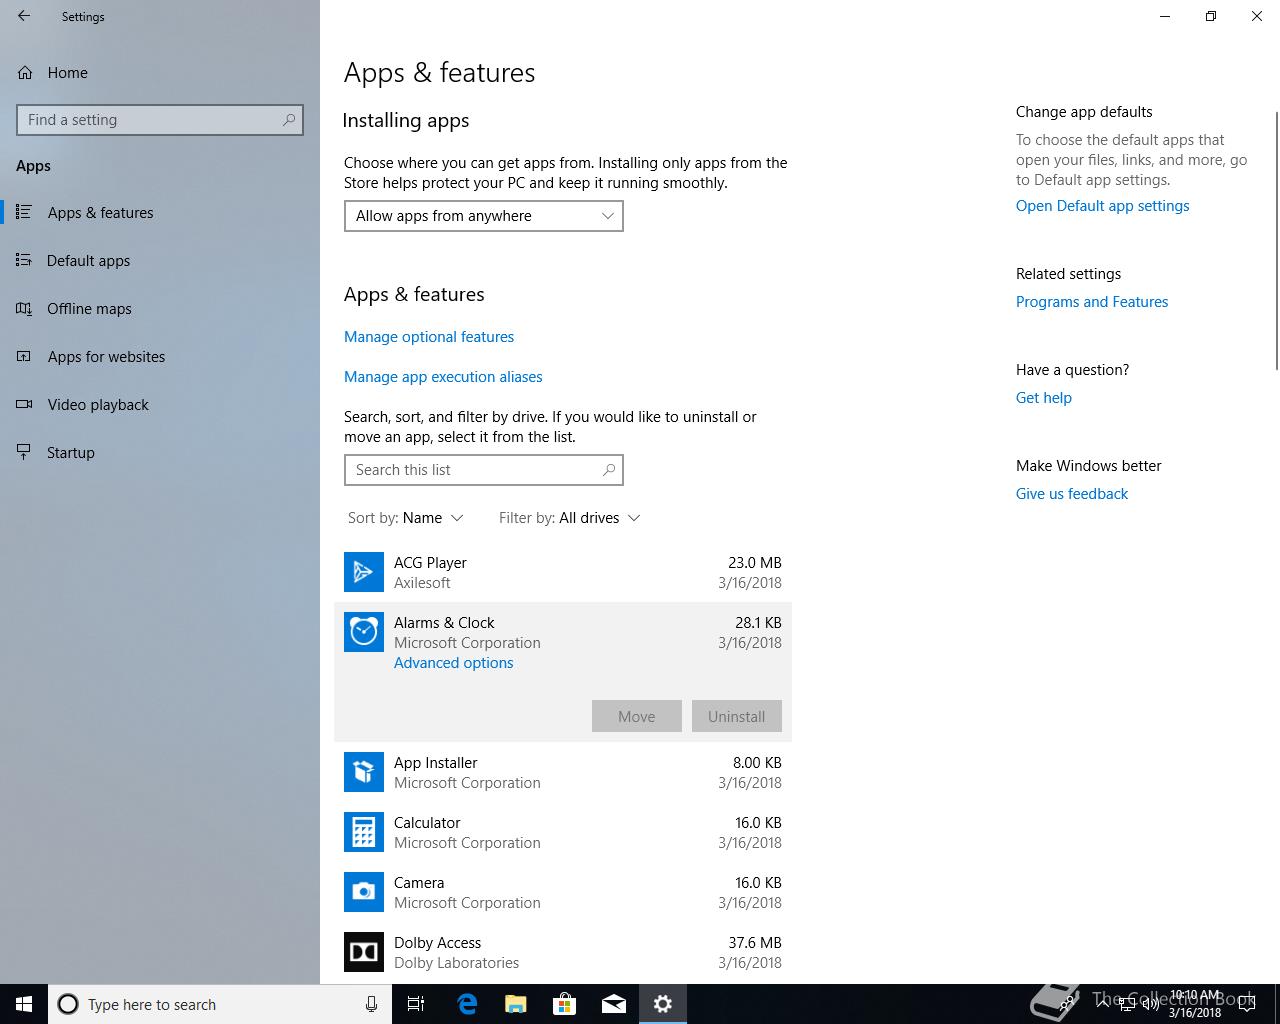Click the magnifier in Search this list
This screenshot has height=1024, width=1280.
[x=609, y=470]
